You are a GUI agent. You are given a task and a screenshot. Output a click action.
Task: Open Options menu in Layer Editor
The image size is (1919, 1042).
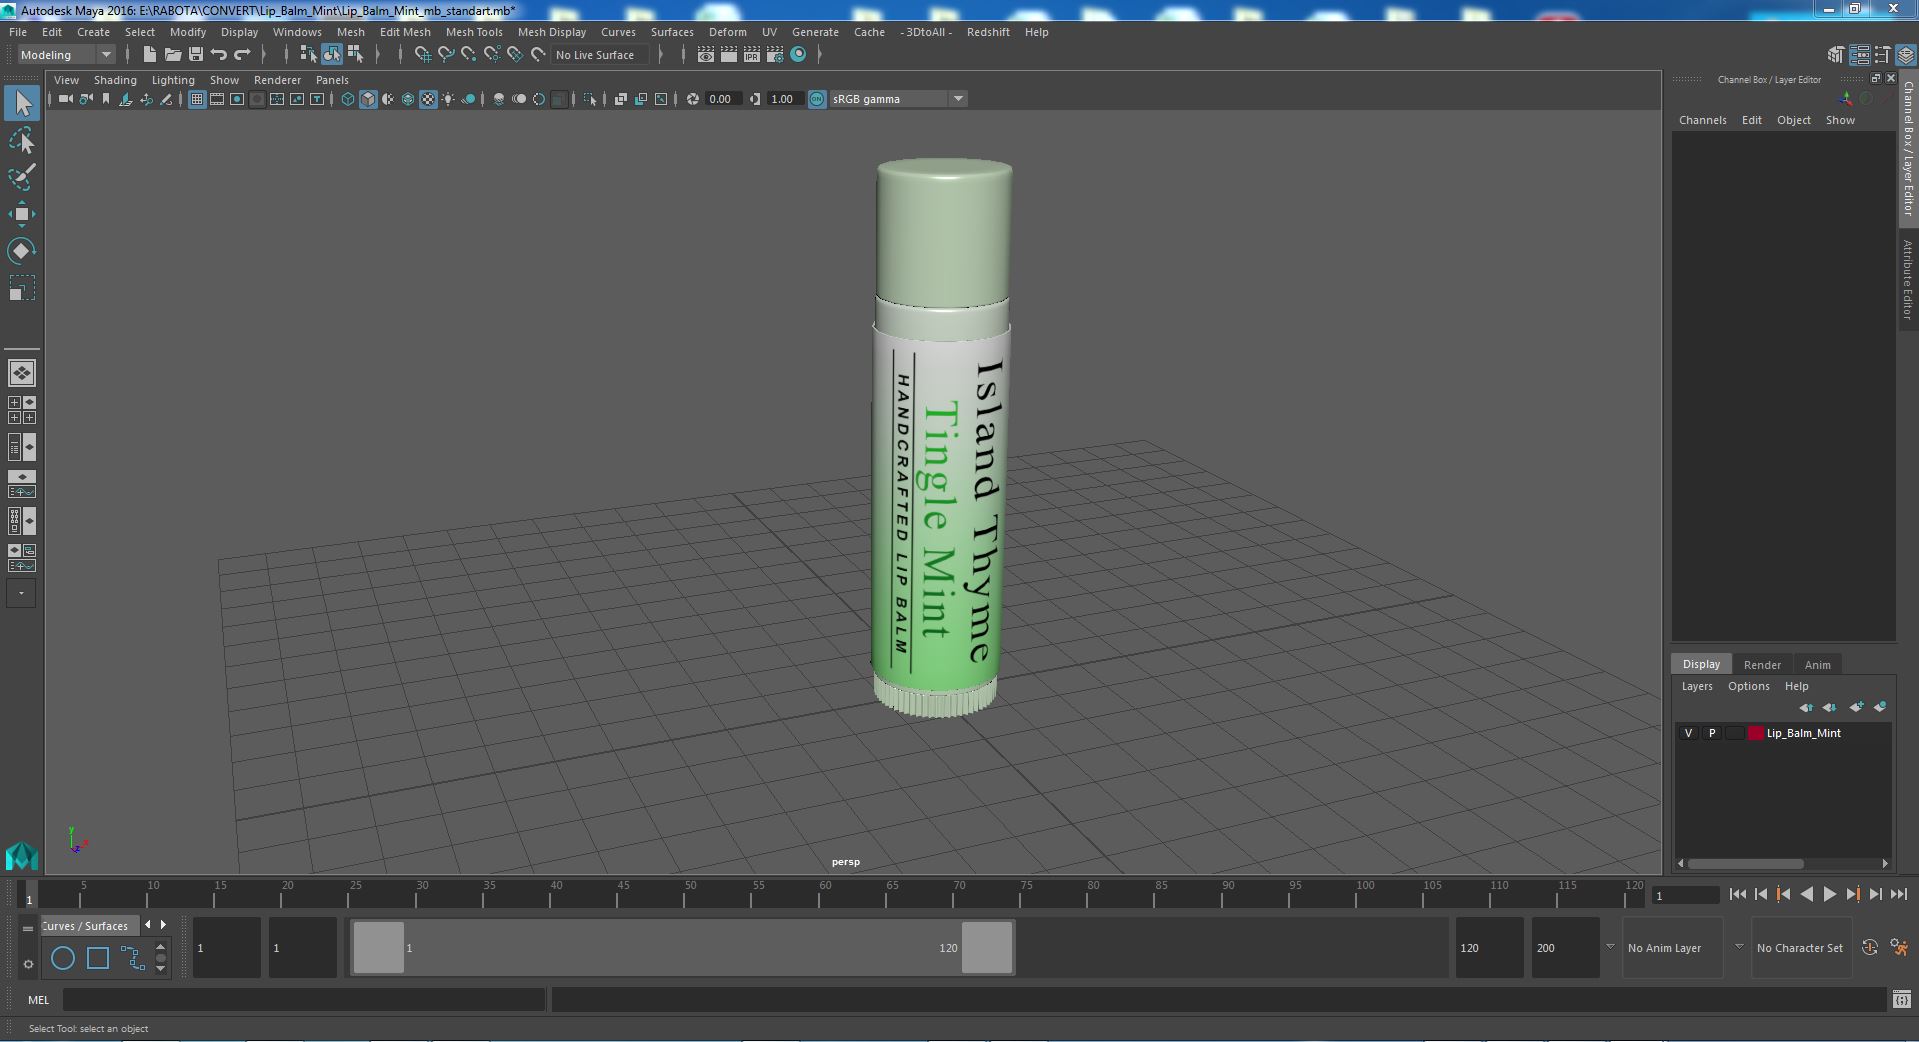[1748, 686]
